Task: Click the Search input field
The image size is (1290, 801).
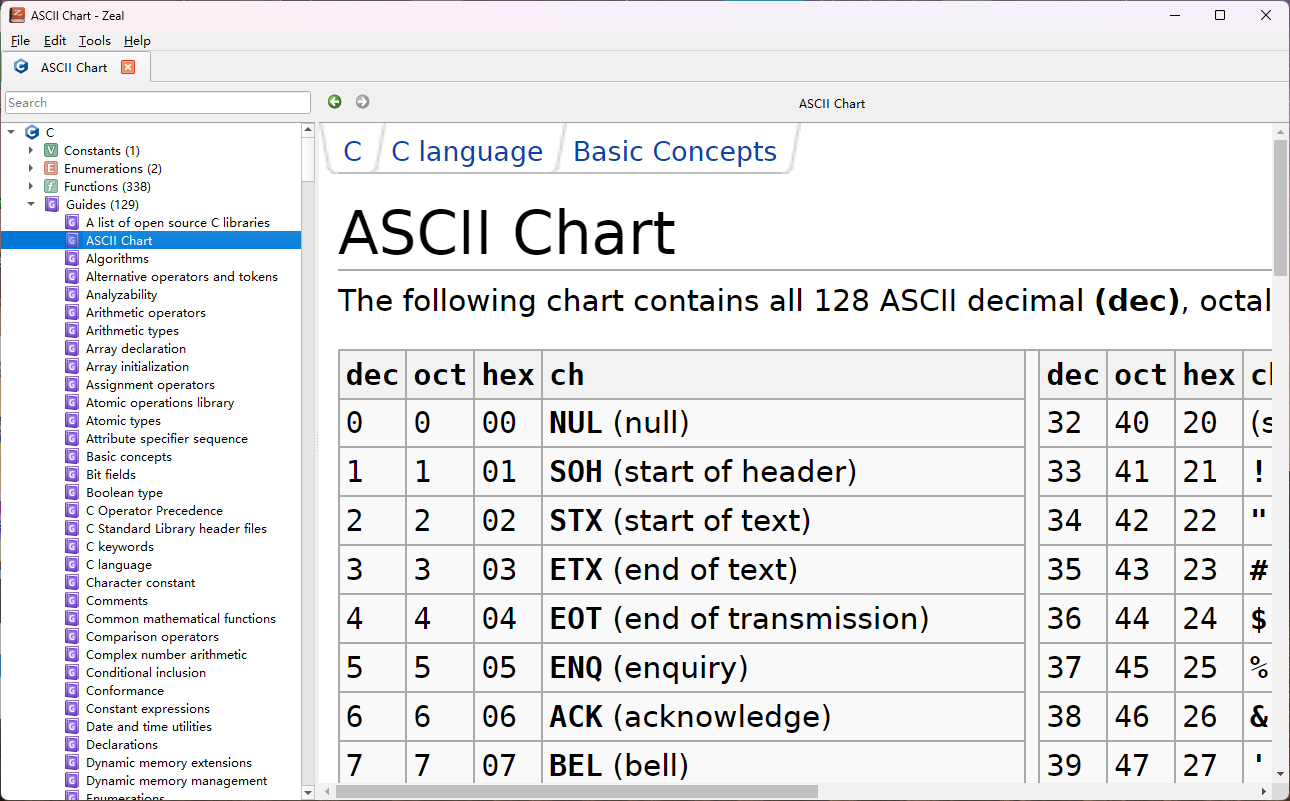Action: pyautogui.click(x=158, y=102)
